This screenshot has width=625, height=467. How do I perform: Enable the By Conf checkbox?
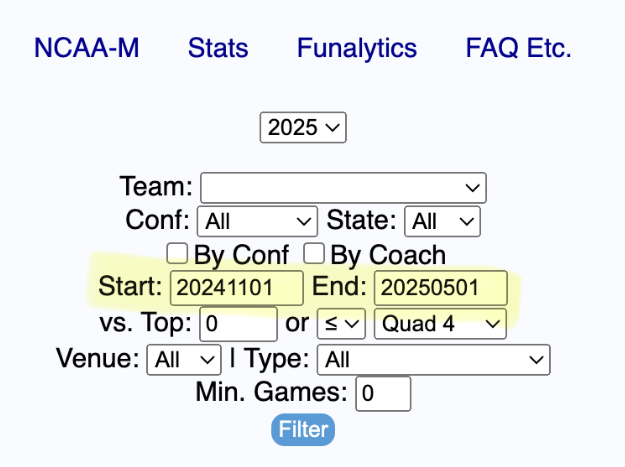(x=179, y=254)
